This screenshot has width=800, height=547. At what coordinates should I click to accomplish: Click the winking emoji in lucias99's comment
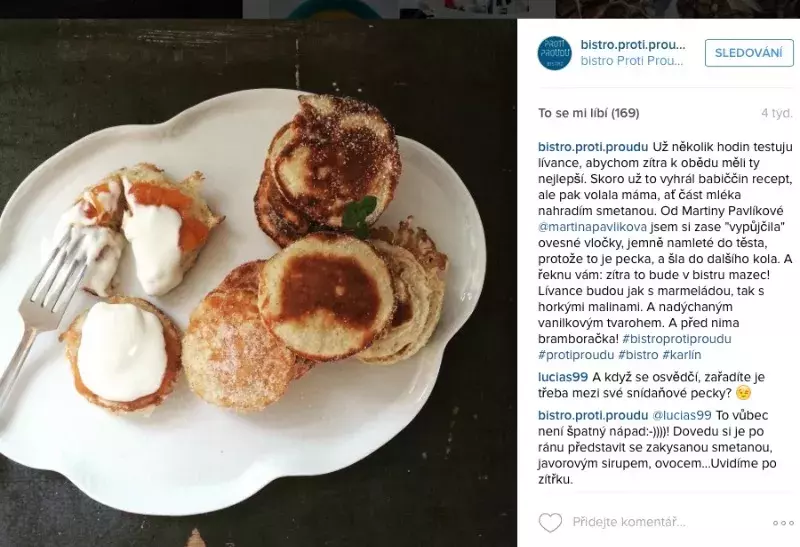click(744, 393)
